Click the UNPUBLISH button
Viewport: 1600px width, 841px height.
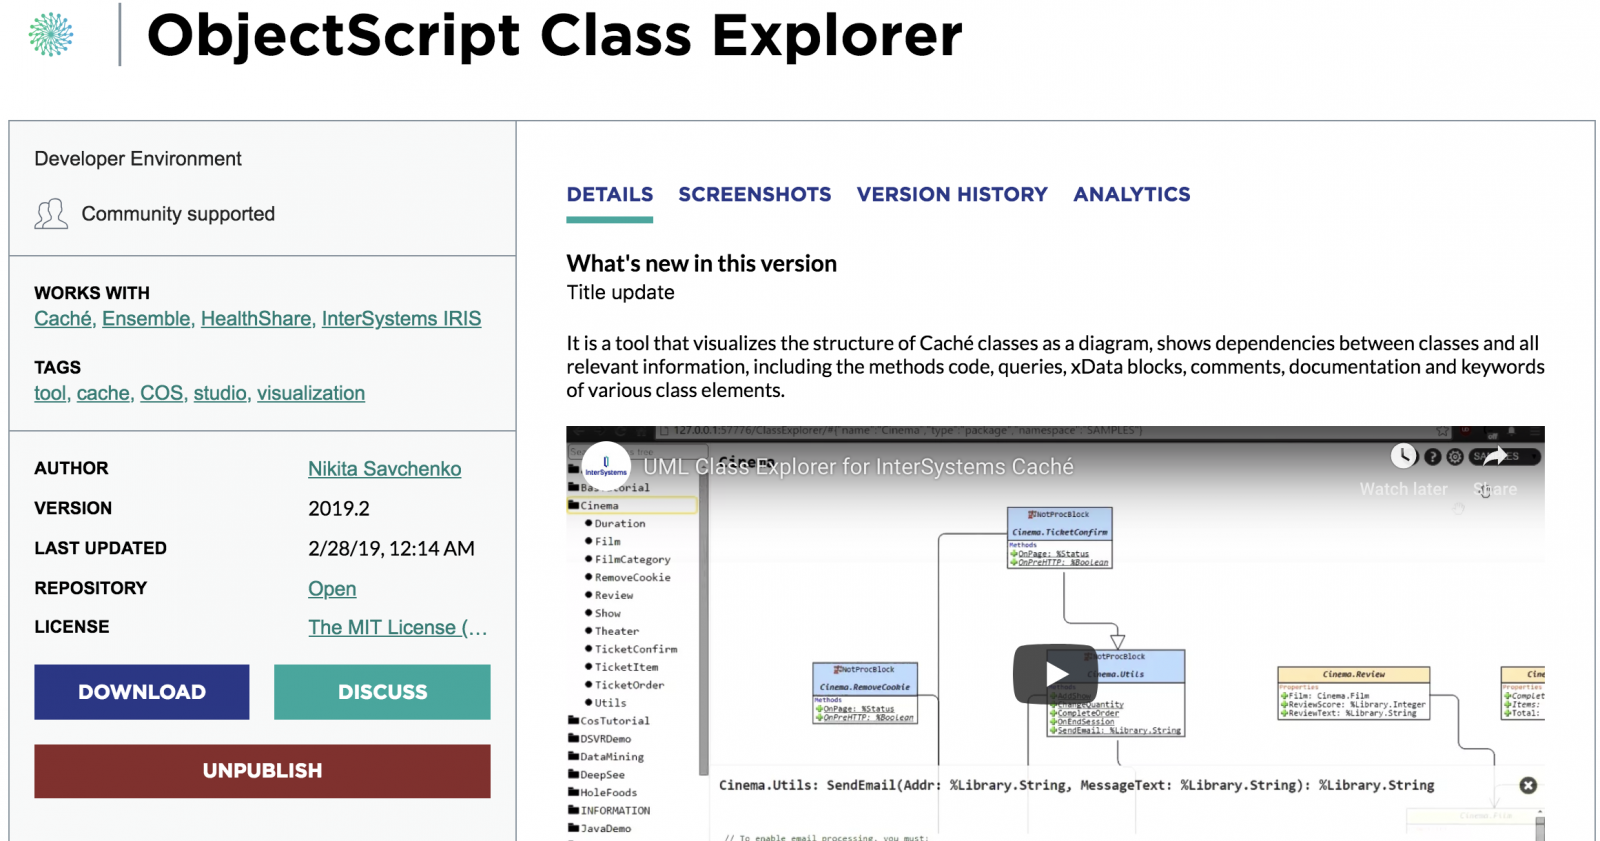point(262,771)
